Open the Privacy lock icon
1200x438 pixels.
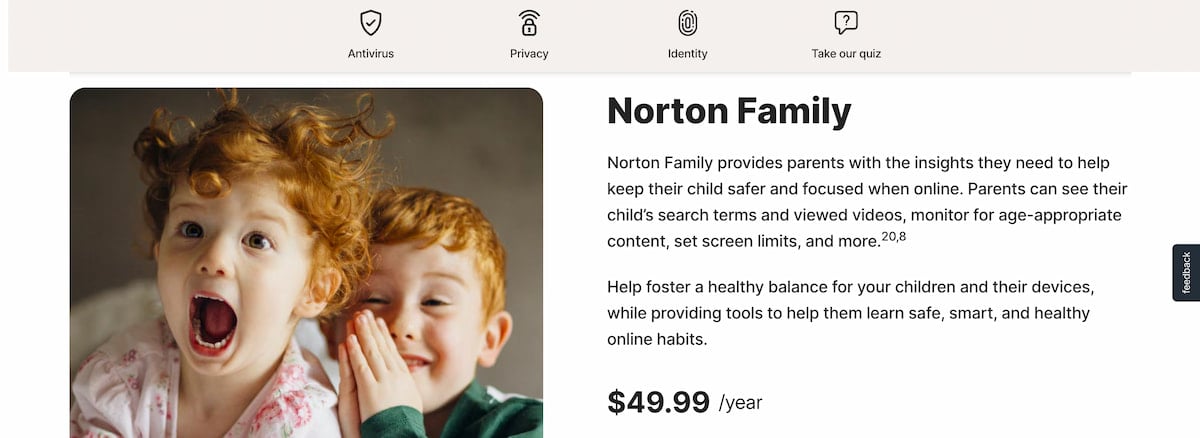[529, 22]
